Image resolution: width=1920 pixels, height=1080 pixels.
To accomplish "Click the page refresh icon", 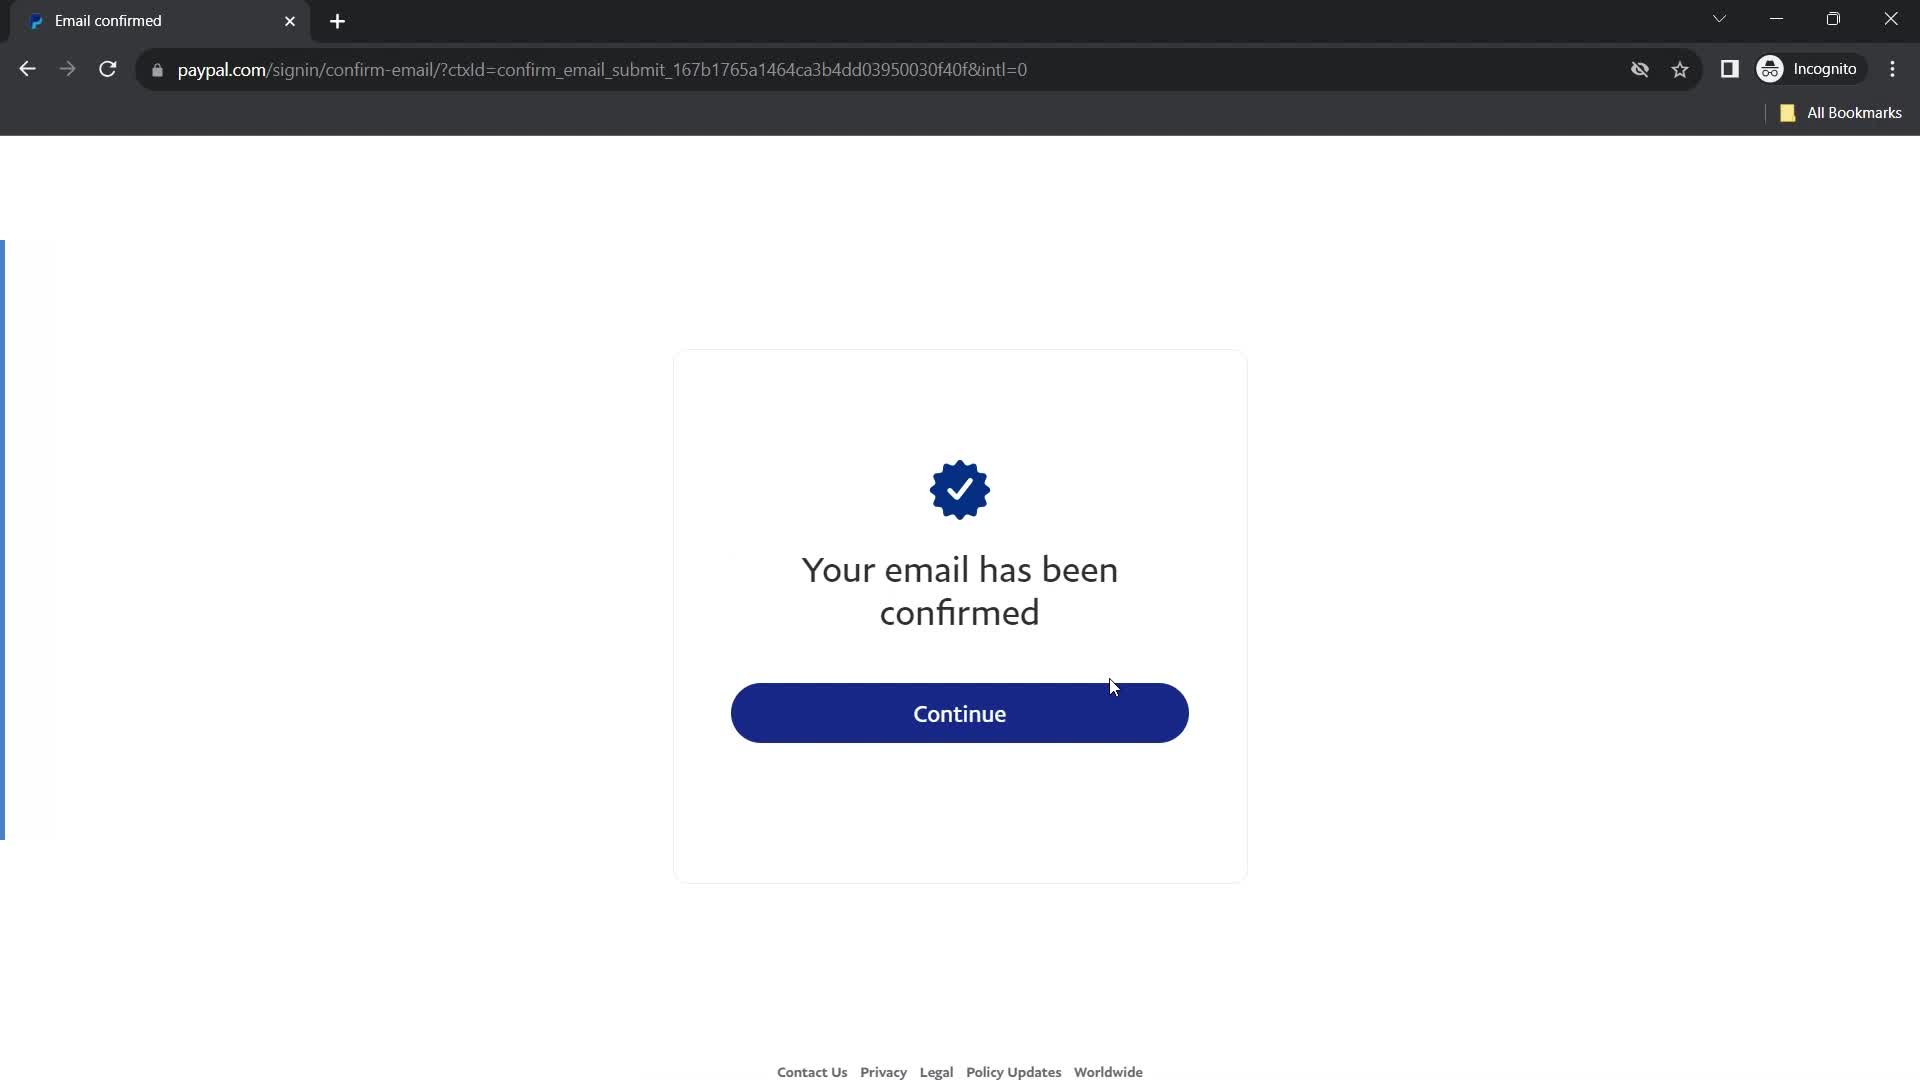I will [108, 70].
